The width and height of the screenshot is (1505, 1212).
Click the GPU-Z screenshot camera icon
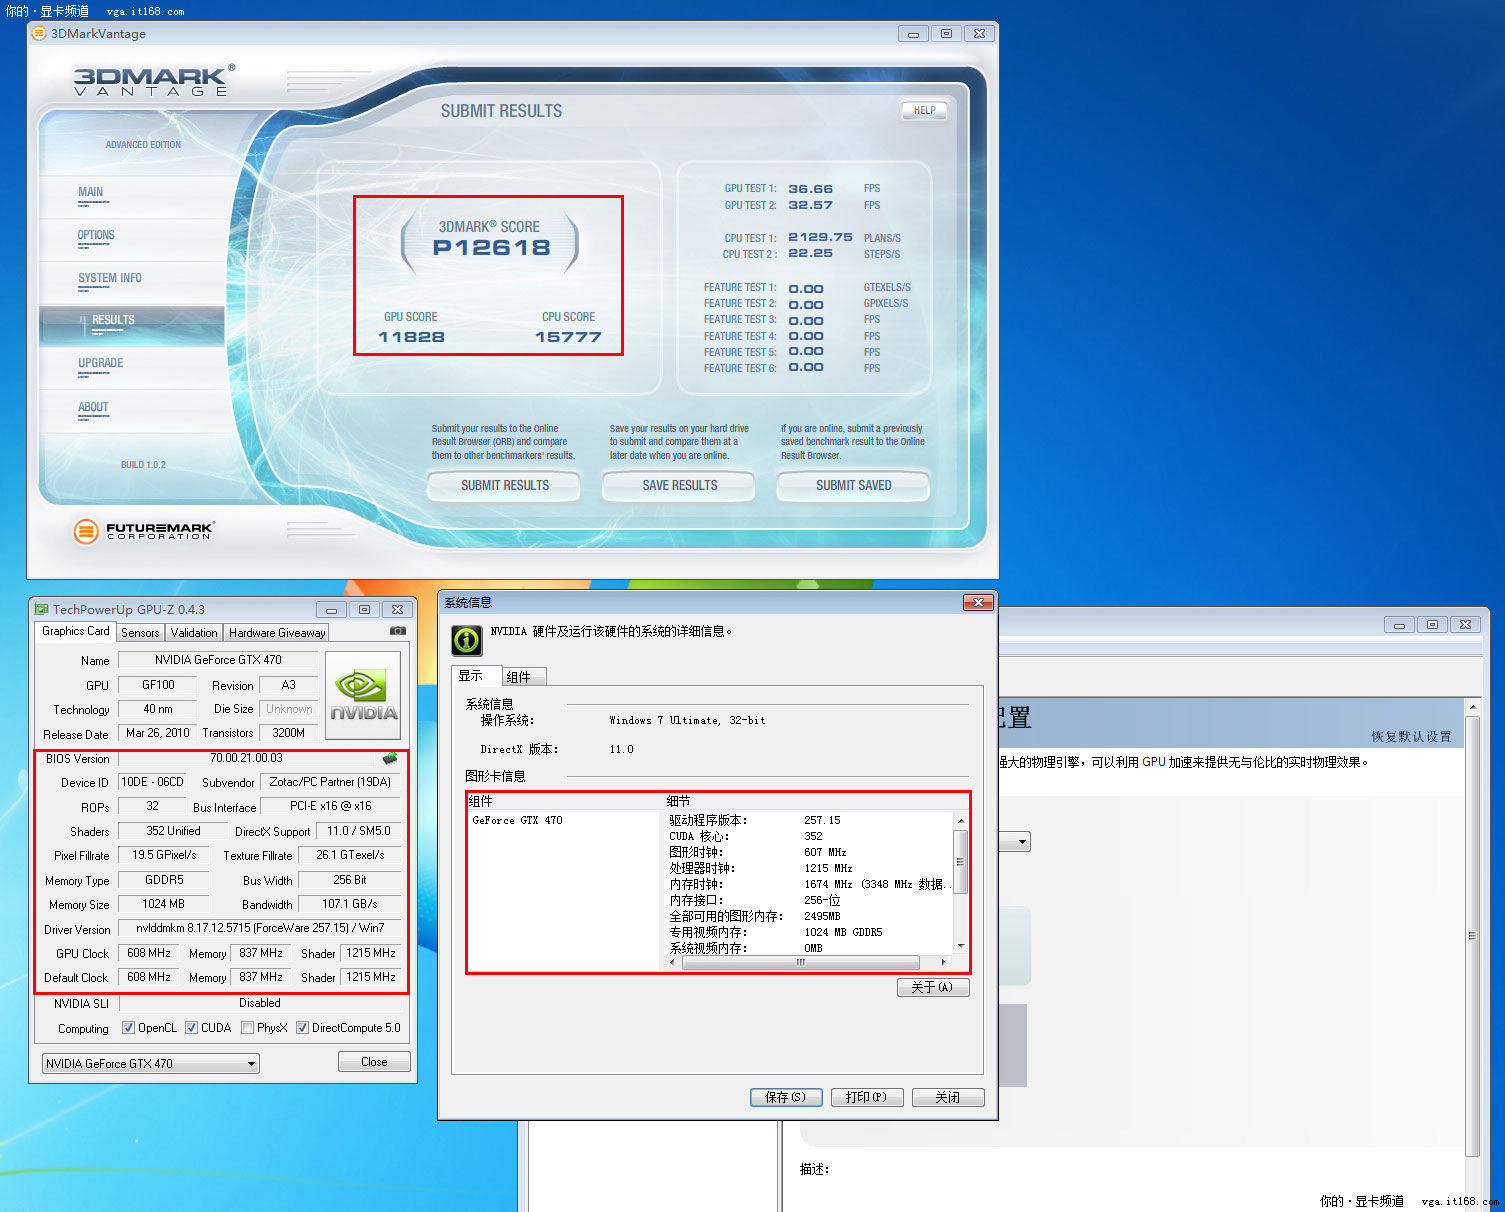pyautogui.click(x=398, y=631)
